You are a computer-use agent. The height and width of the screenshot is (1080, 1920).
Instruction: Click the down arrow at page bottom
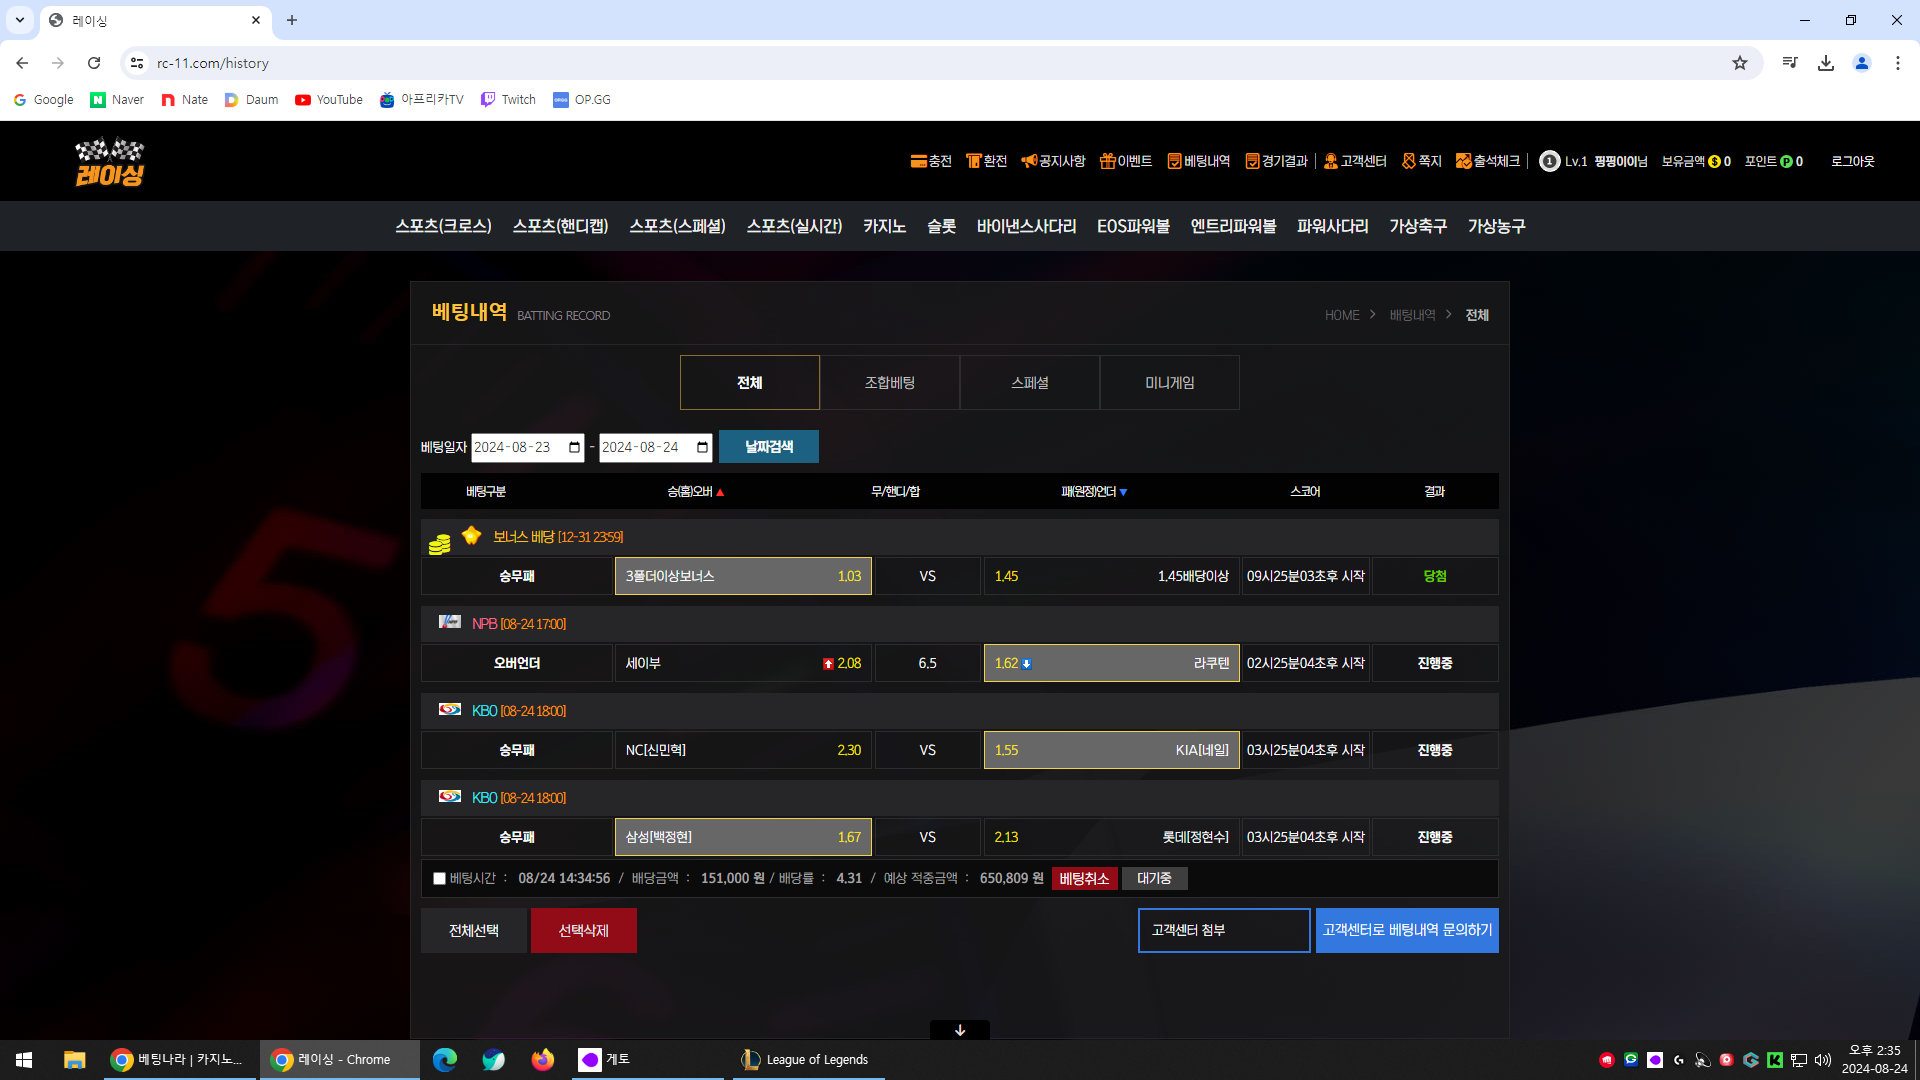tap(960, 1030)
